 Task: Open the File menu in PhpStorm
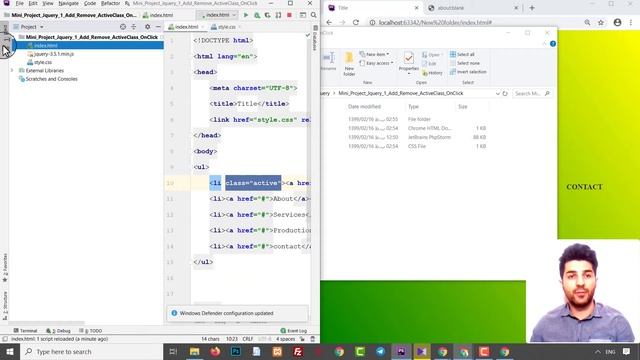coord(20,3)
